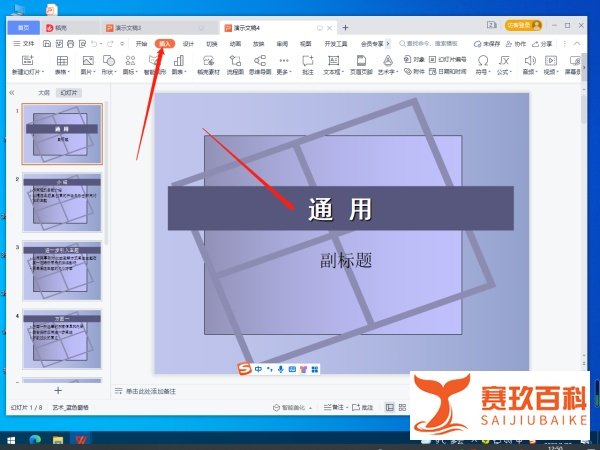This screenshot has width=600, height=450.
Task: Open the Transitions (切换) ribbon tab
Action: (212, 44)
